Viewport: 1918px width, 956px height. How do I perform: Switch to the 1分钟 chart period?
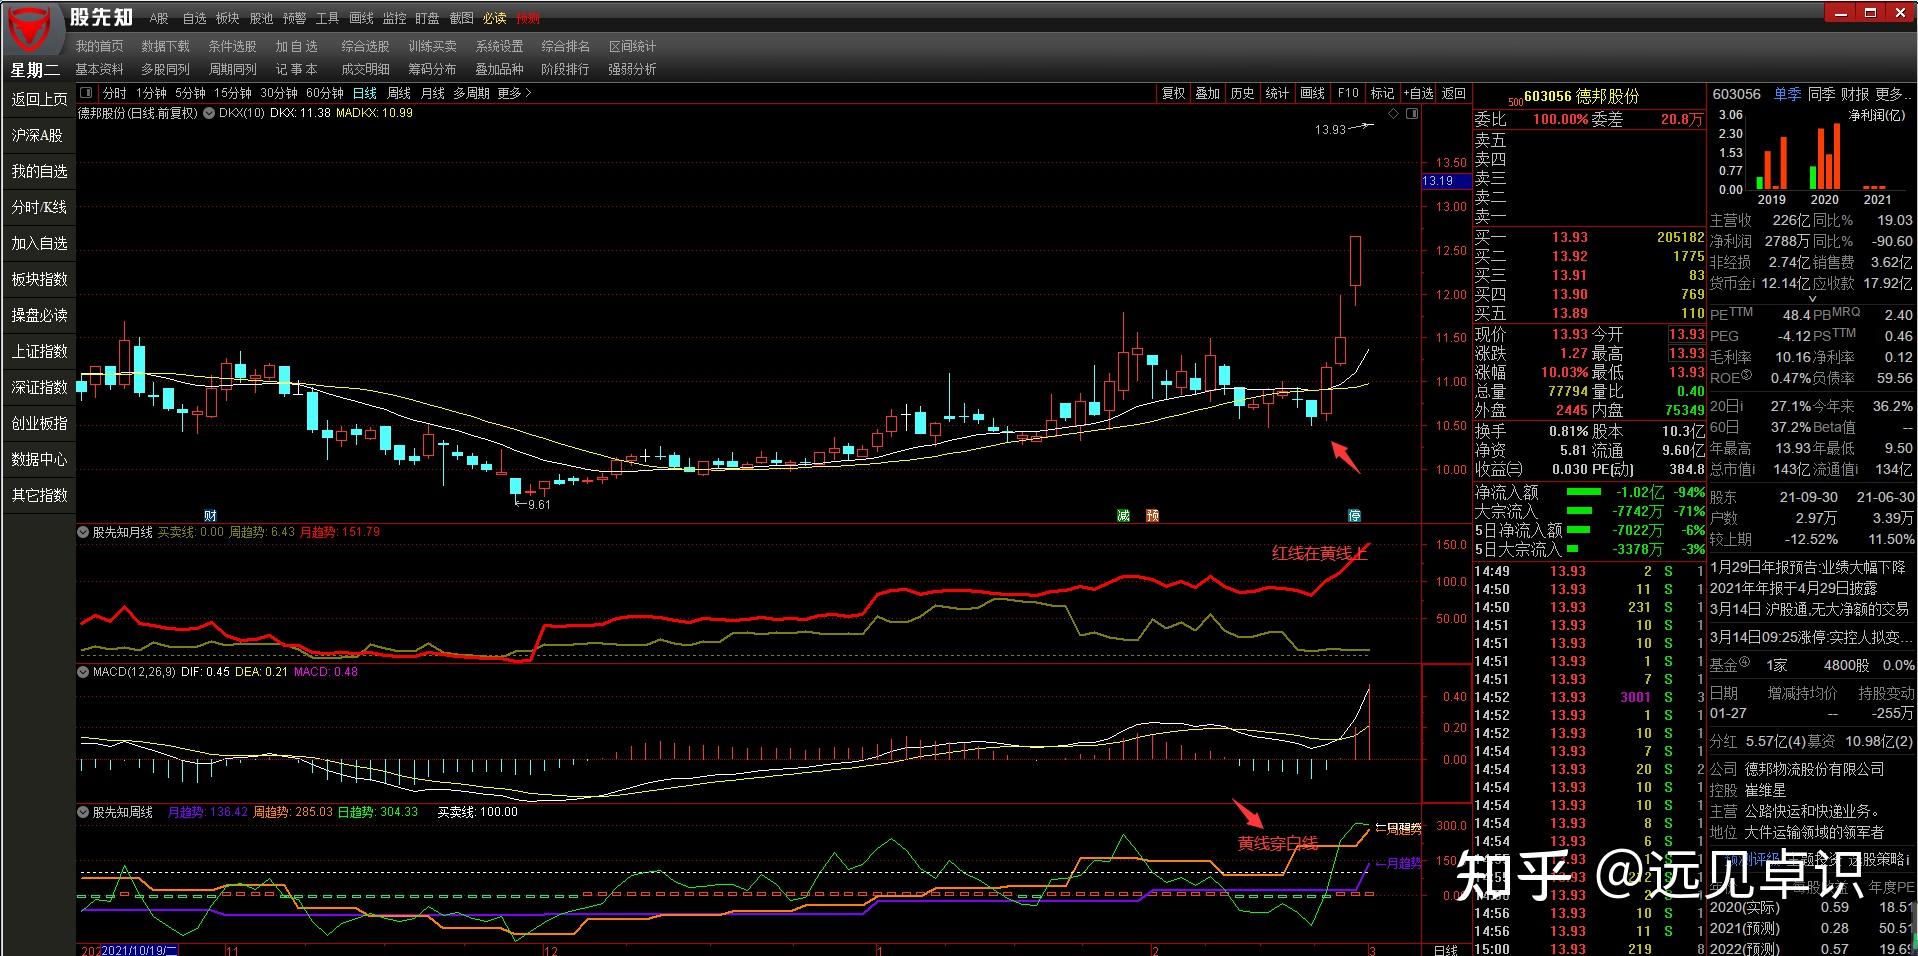151,93
